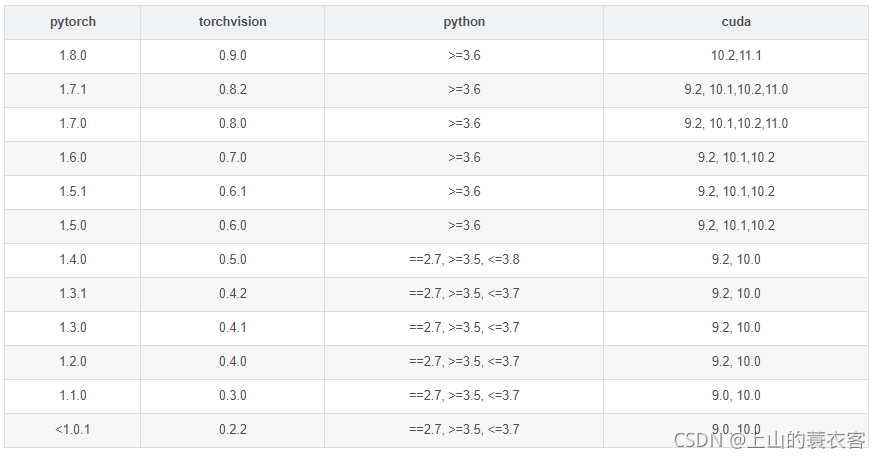Screen dimensions: 880x458
Task: Select pytorch 1.6.0 row cell
Action: pos(73,158)
